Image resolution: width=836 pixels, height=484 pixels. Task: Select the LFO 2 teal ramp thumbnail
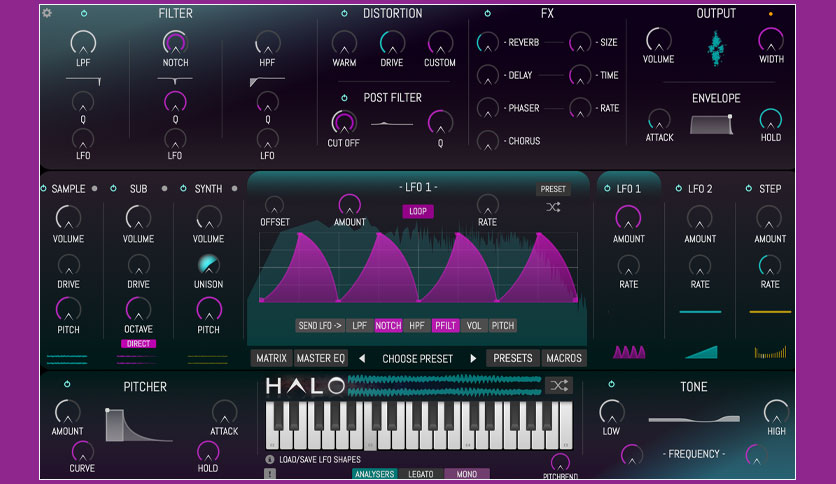click(x=701, y=352)
